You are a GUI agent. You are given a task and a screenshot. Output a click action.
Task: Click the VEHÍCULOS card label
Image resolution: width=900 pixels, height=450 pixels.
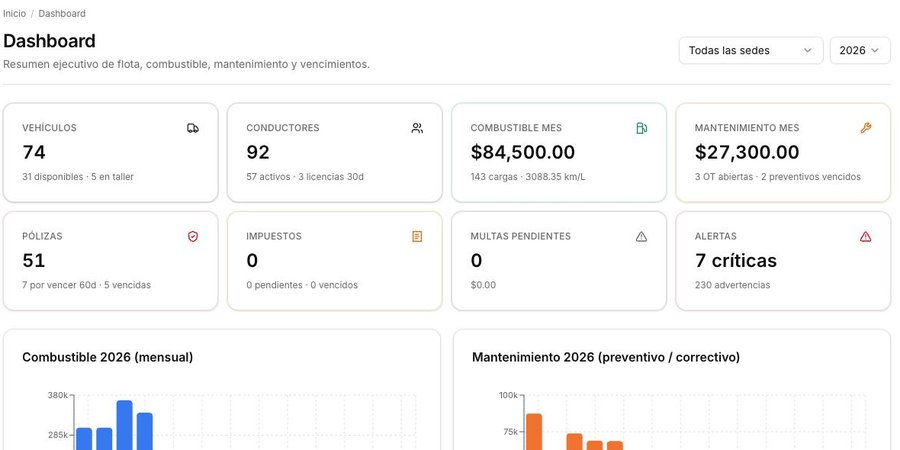pyautogui.click(x=49, y=128)
